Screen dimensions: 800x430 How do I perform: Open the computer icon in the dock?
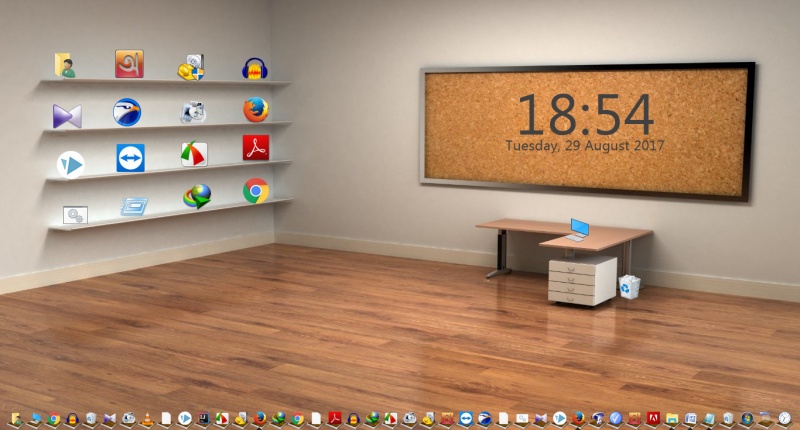click(35, 419)
